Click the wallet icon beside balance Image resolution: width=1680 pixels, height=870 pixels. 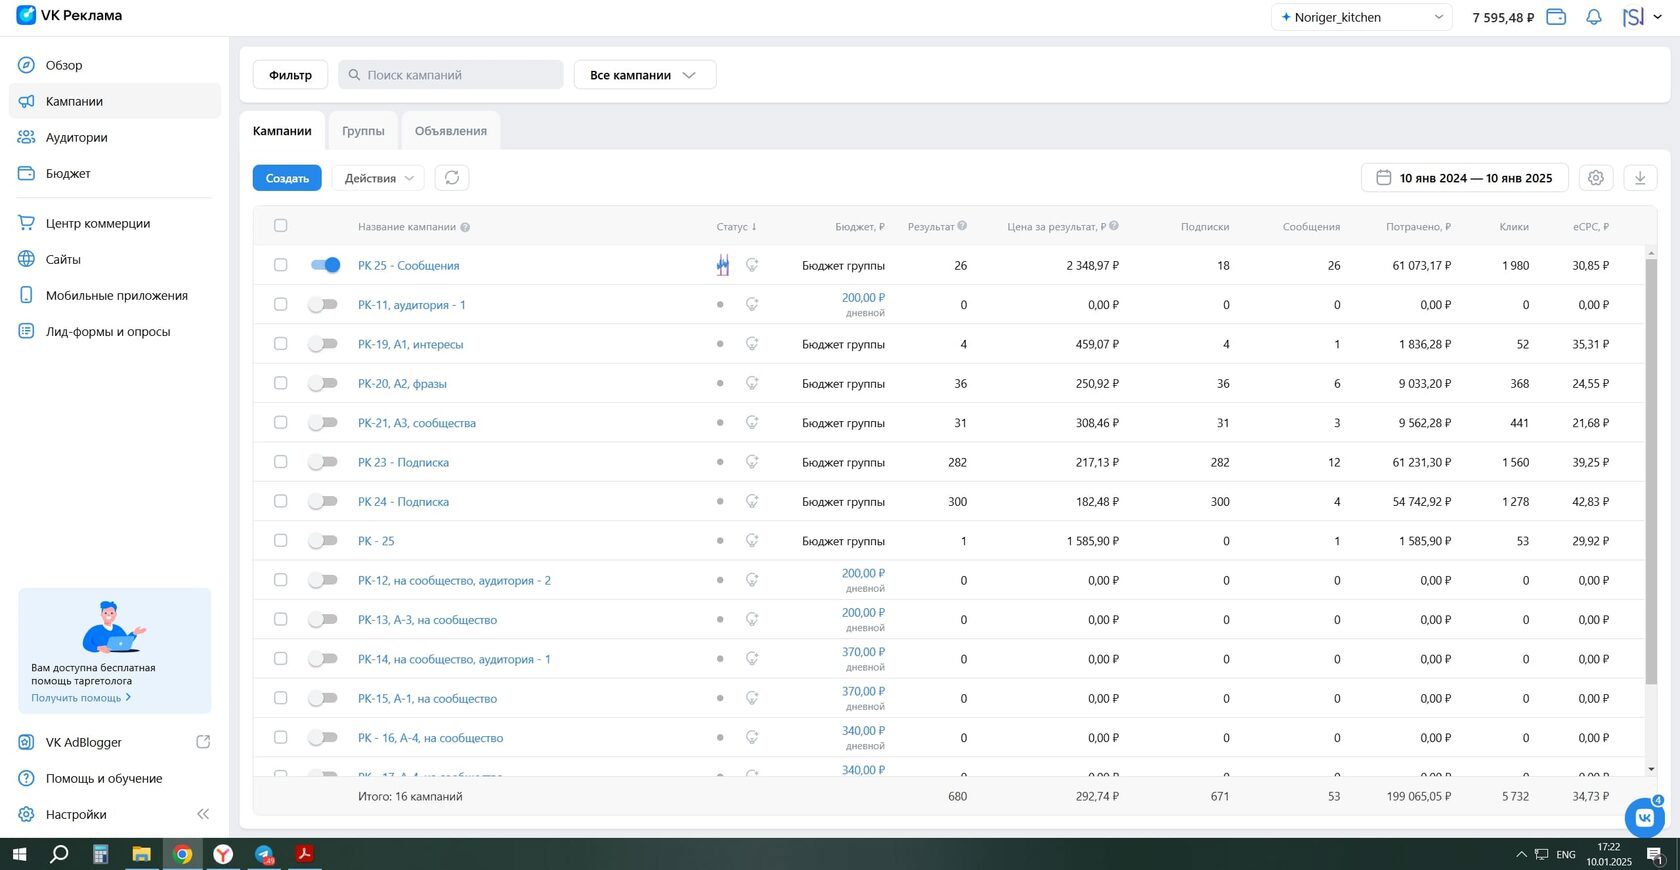[x=1556, y=17]
